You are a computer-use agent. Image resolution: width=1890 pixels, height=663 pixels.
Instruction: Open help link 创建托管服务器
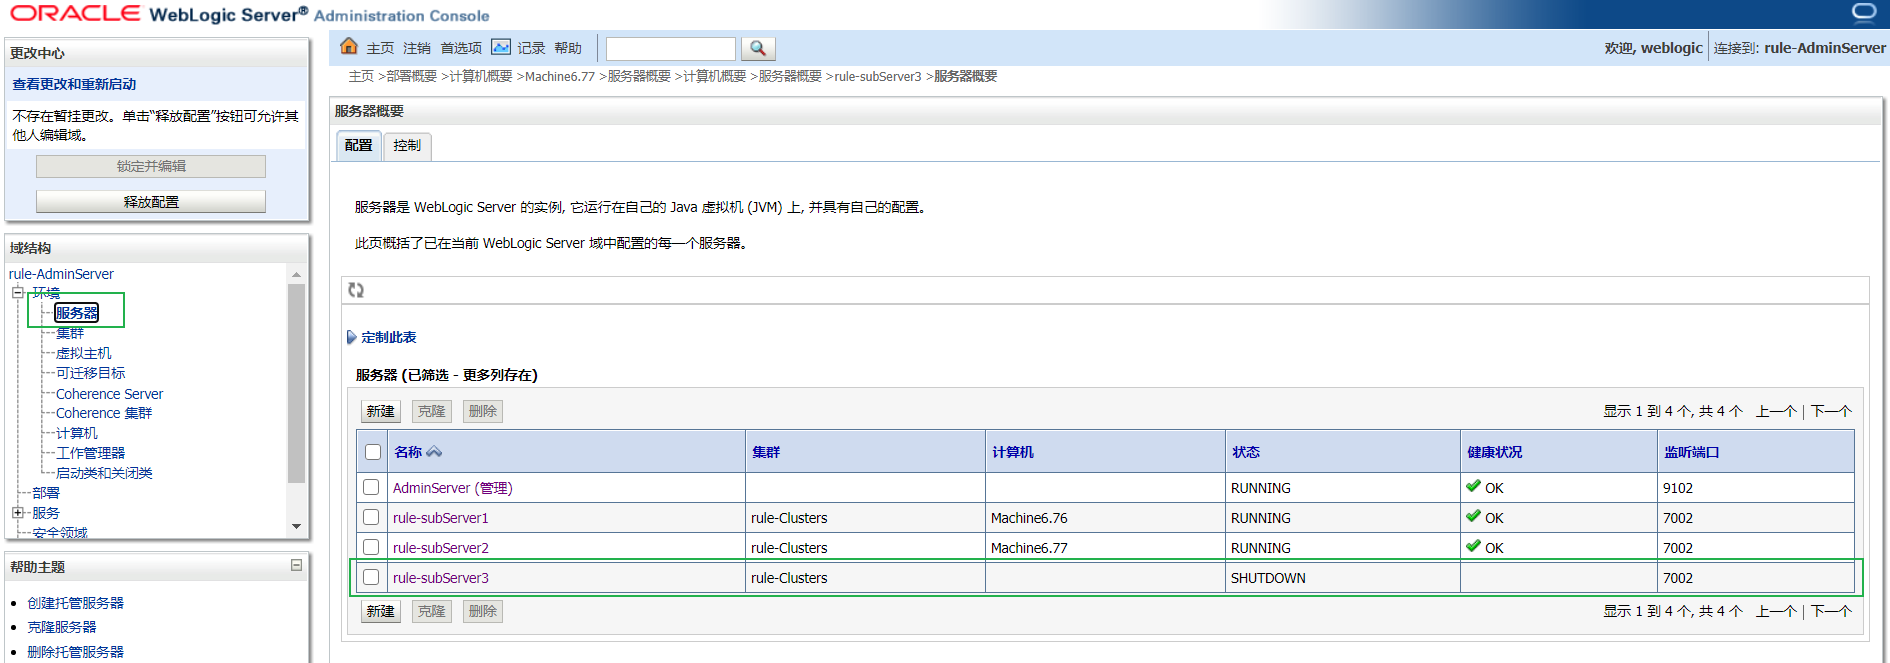click(x=76, y=603)
